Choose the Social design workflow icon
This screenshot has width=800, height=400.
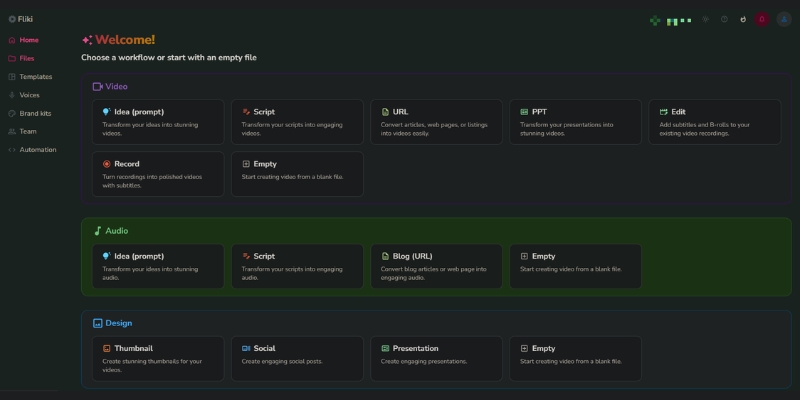coord(246,348)
